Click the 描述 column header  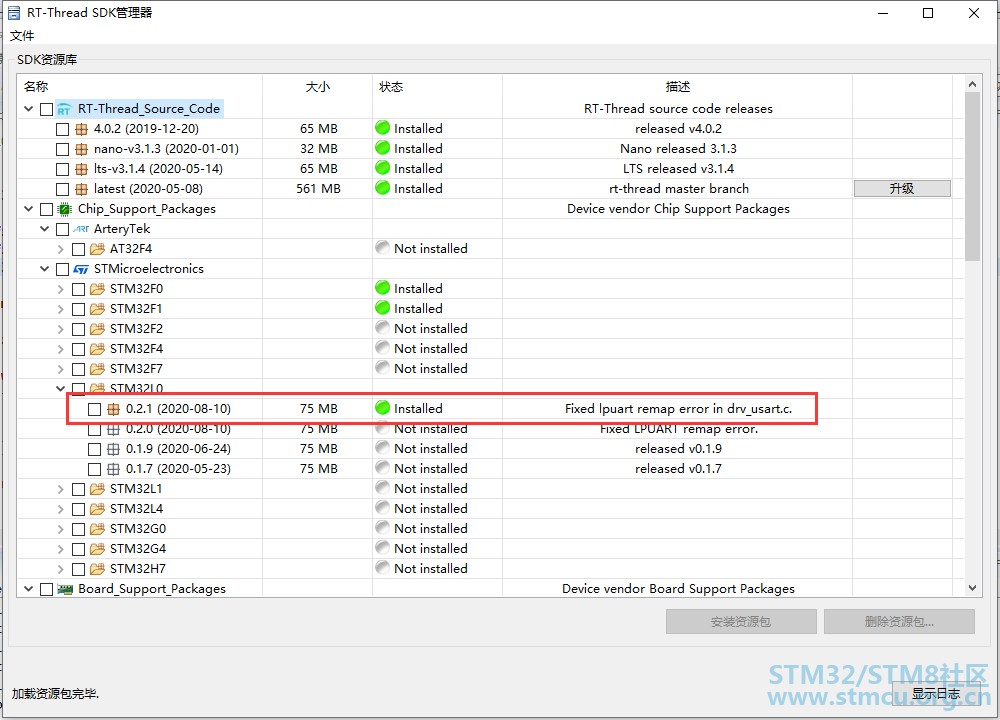click(677, 87)
